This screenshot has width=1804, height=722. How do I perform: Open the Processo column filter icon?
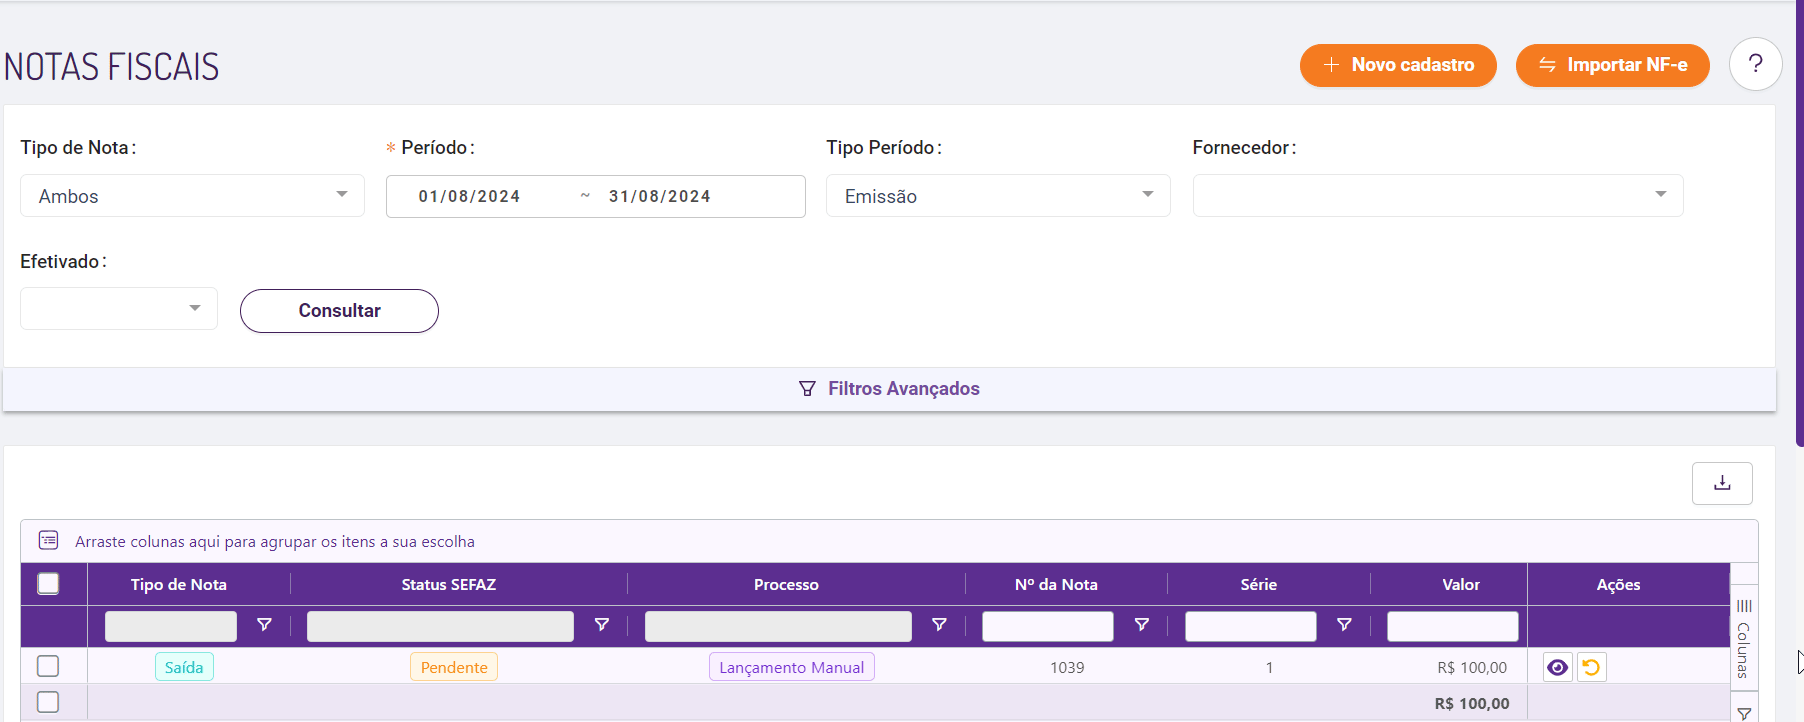click(939, 625)
